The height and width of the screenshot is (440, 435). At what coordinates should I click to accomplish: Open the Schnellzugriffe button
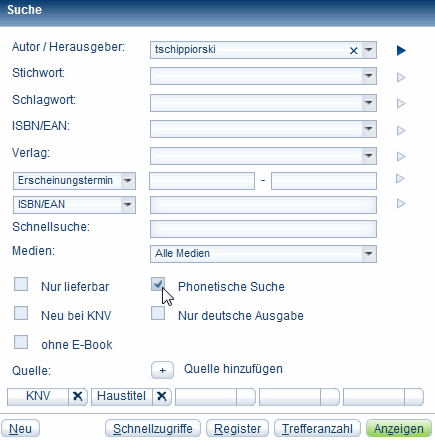153,428
